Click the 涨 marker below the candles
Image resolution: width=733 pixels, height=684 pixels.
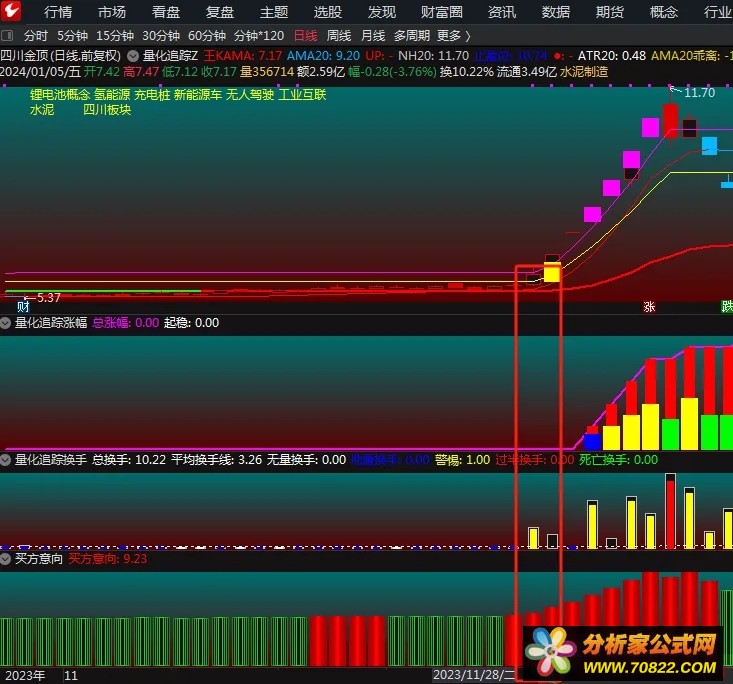(649, 307)
